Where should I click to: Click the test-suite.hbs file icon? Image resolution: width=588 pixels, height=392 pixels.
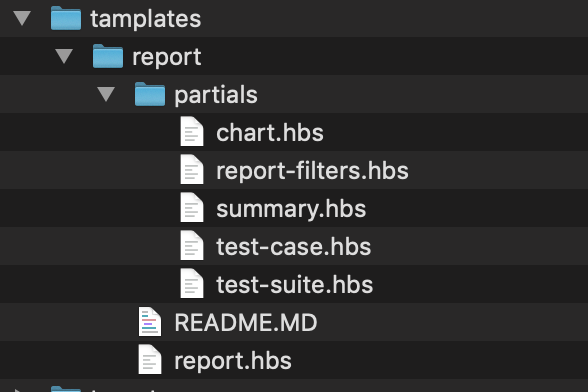(x=192, y=283)
